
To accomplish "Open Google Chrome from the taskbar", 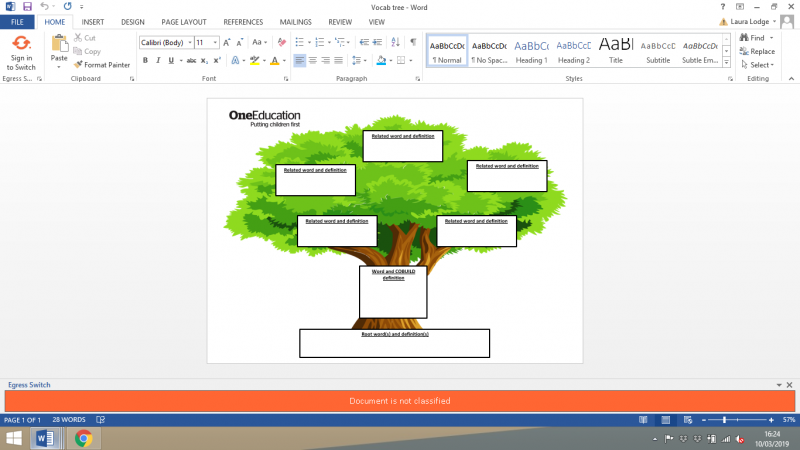I will (83, 438).
